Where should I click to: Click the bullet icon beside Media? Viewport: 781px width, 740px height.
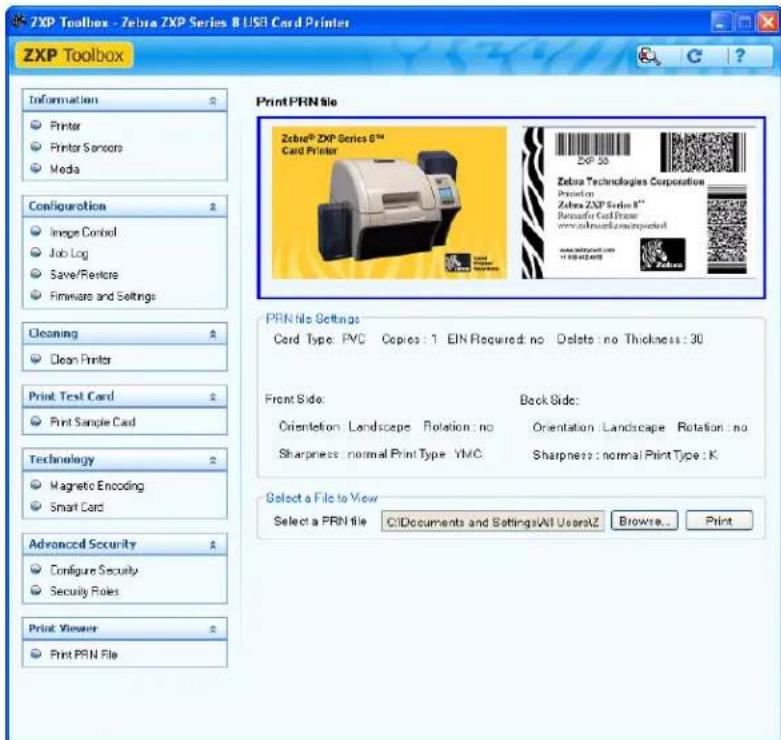[36, 168]
